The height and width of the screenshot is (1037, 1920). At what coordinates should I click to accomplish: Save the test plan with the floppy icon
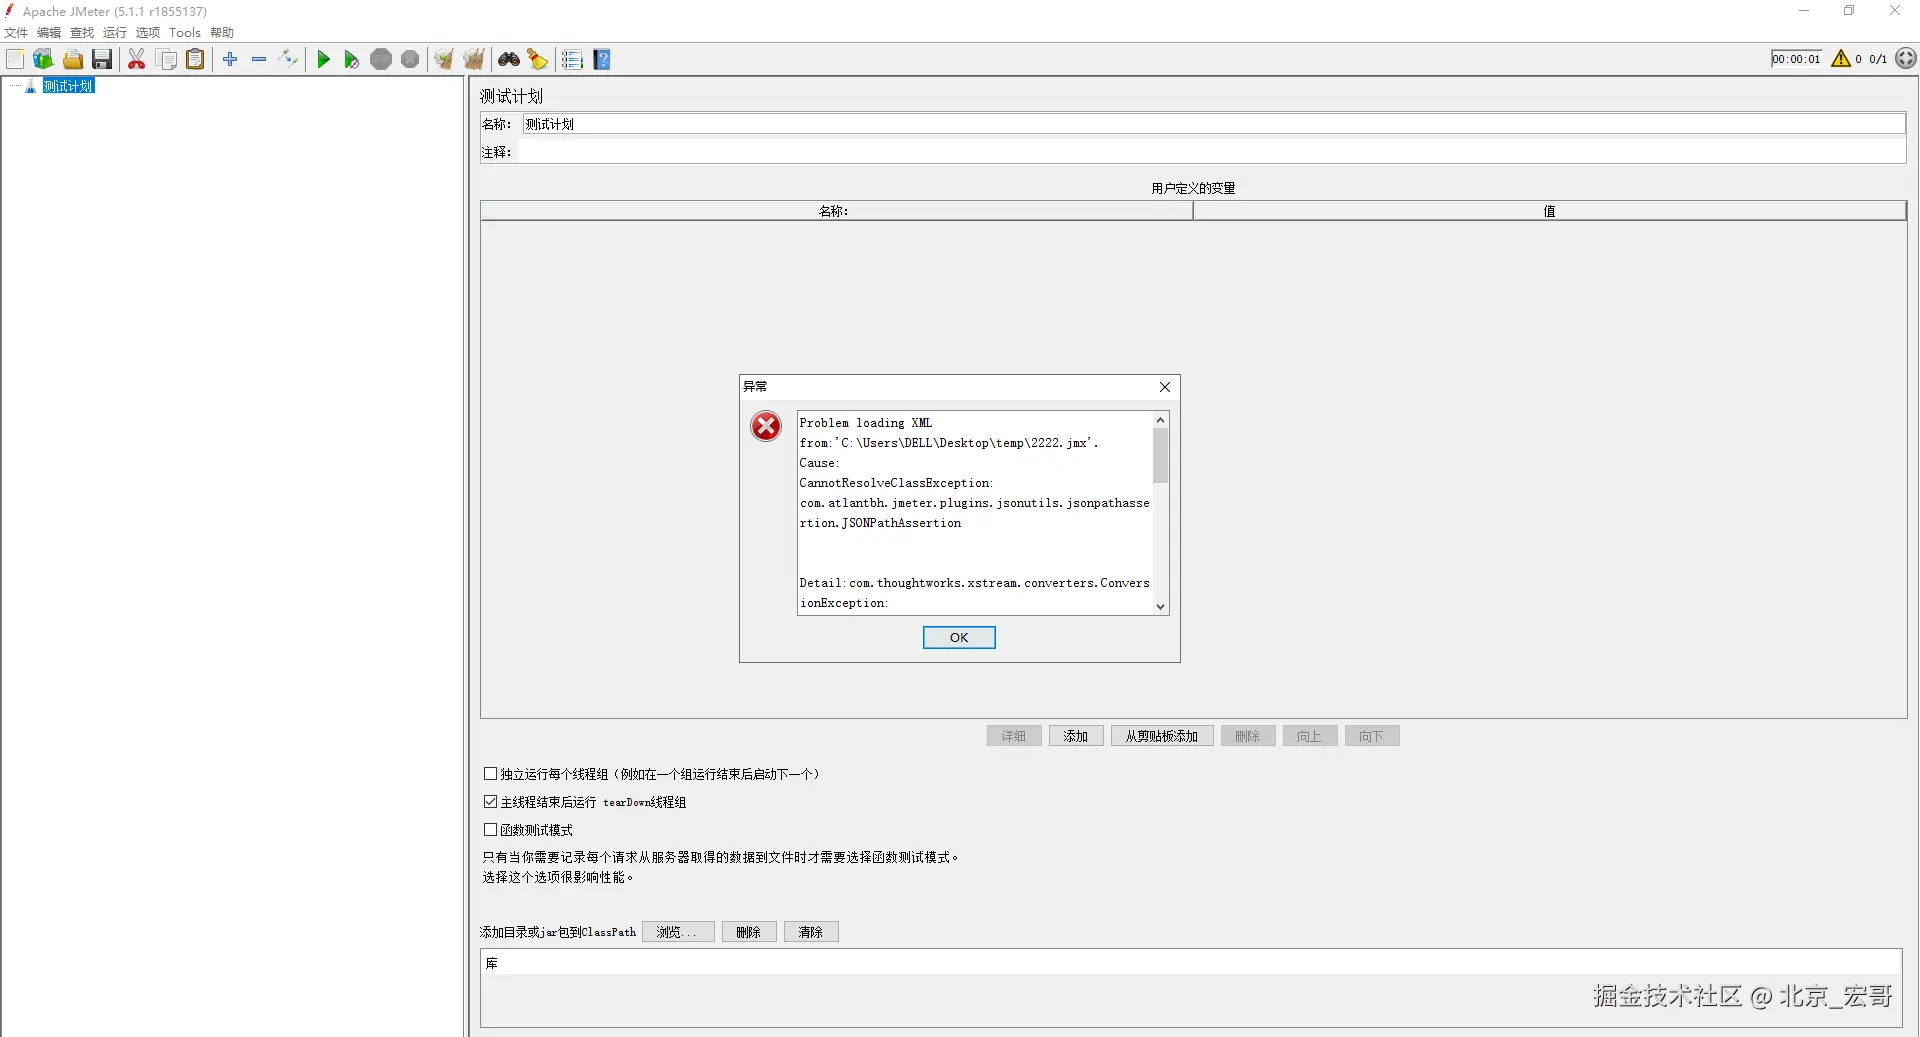point(102,60)
